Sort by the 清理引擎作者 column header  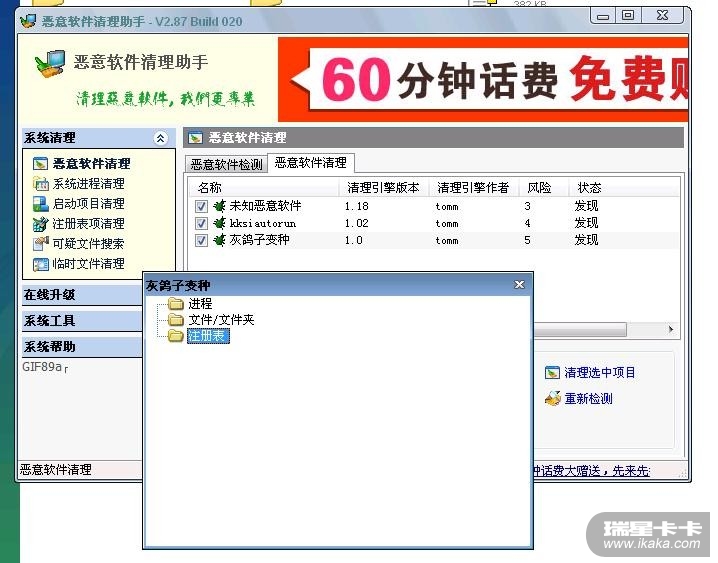[x=473, y=188]
